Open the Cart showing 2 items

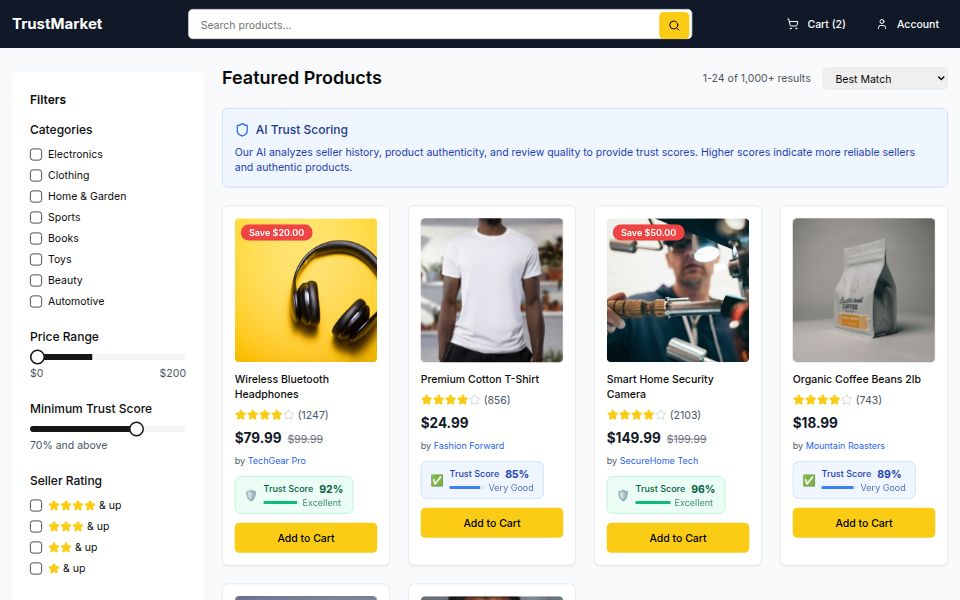[815, 24]
